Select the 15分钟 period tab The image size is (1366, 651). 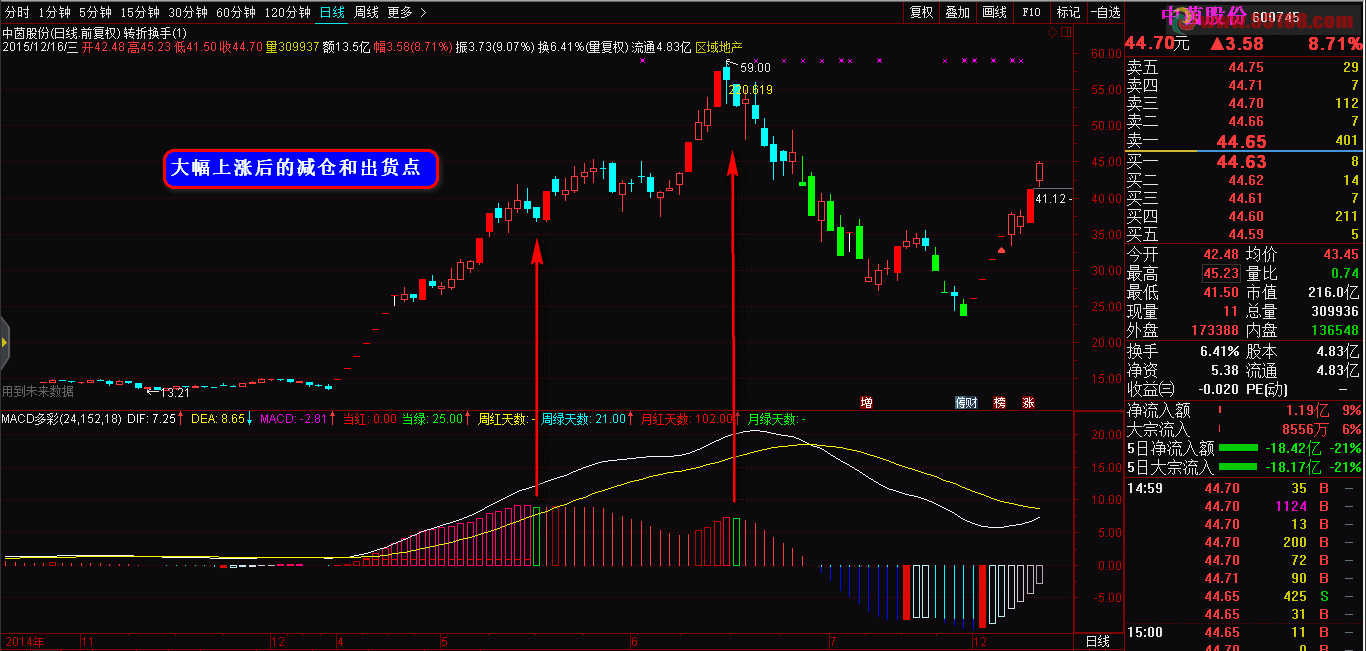point(139,12)
